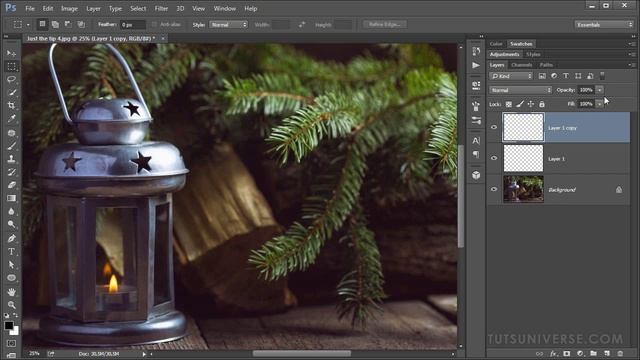
Task: Select the Gradient tool
Action: pyautogui.click(x=11, y=198)
